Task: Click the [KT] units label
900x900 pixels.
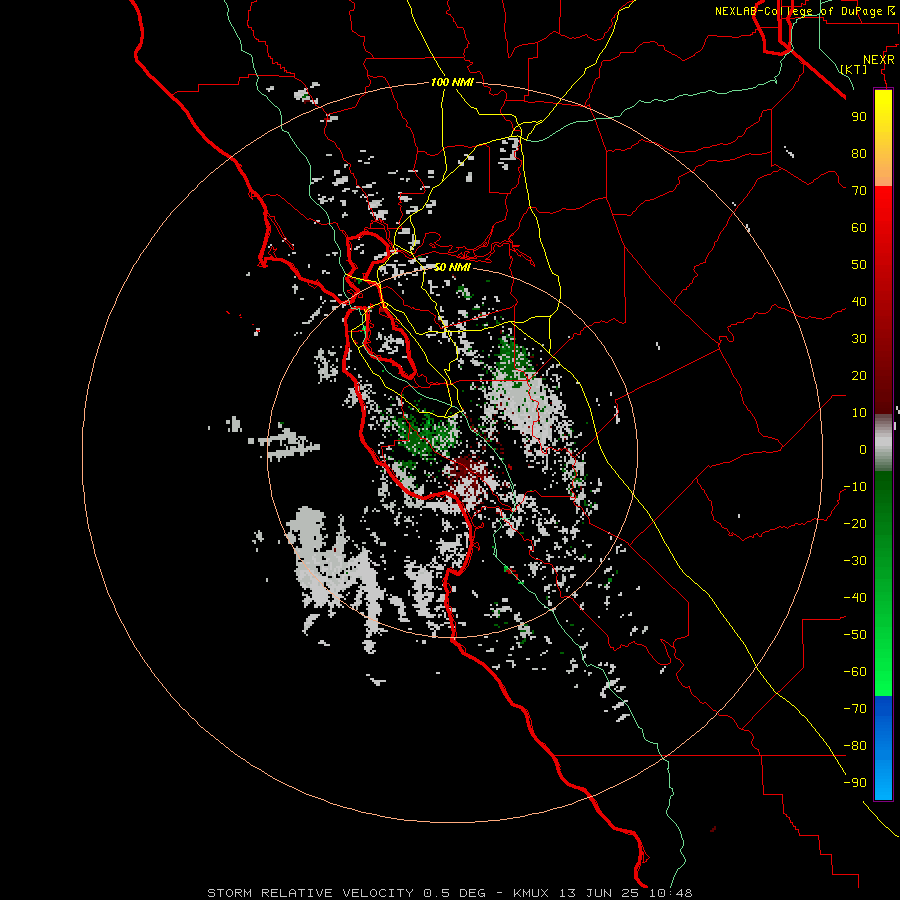Action: click(x=854, y=69)
